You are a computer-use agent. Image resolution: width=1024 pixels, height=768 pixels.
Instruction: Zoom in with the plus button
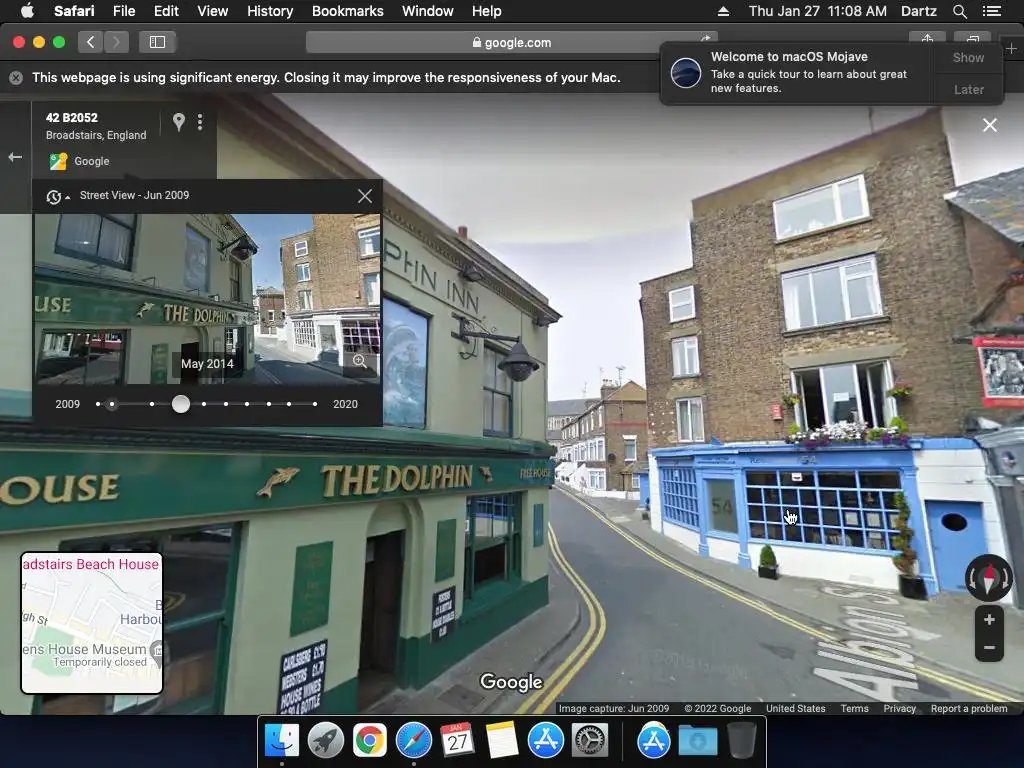pos(989,620)
